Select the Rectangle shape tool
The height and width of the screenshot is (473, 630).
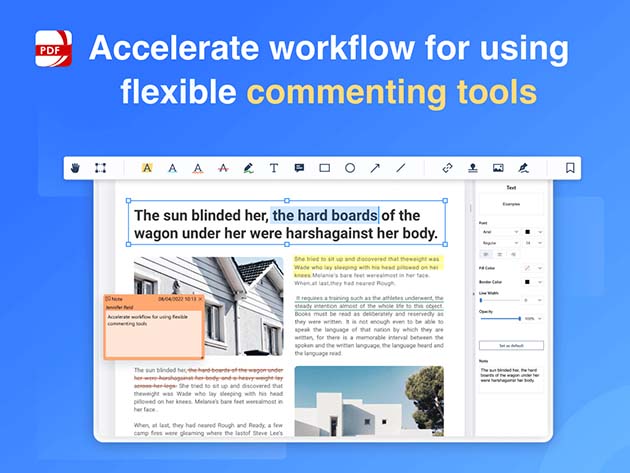click(325, 168)
